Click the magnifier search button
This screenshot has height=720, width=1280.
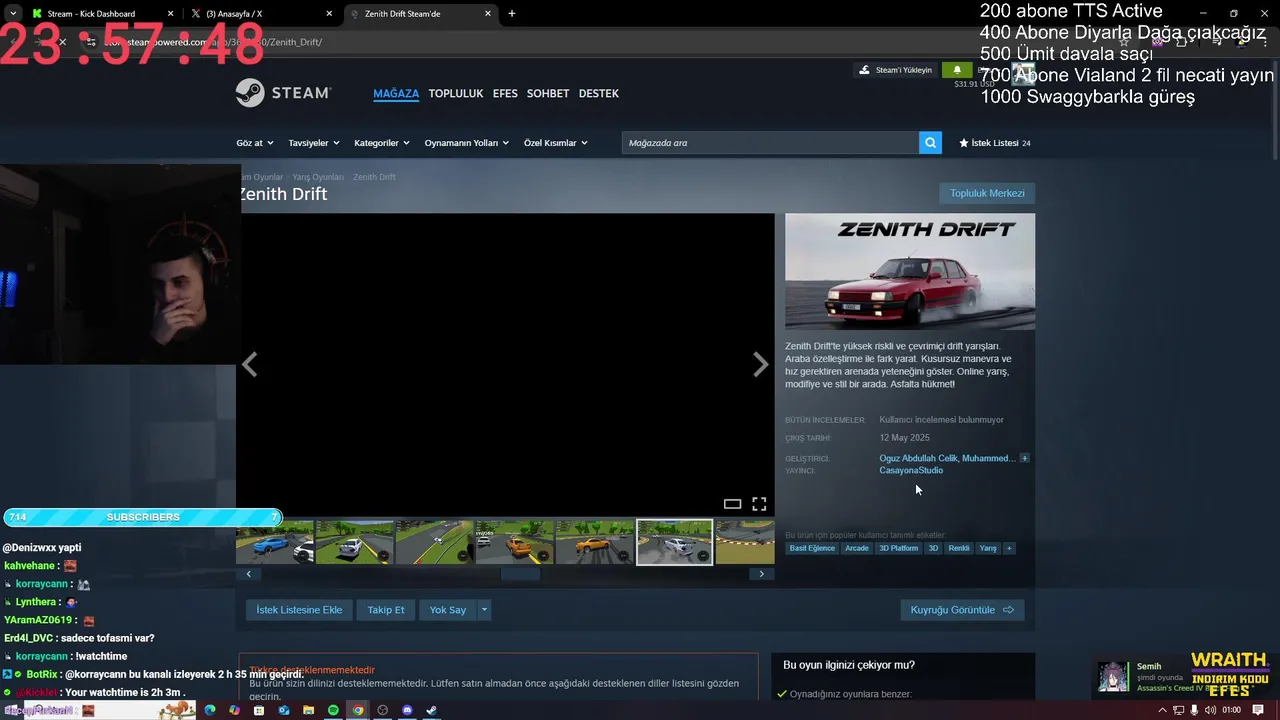931,143
